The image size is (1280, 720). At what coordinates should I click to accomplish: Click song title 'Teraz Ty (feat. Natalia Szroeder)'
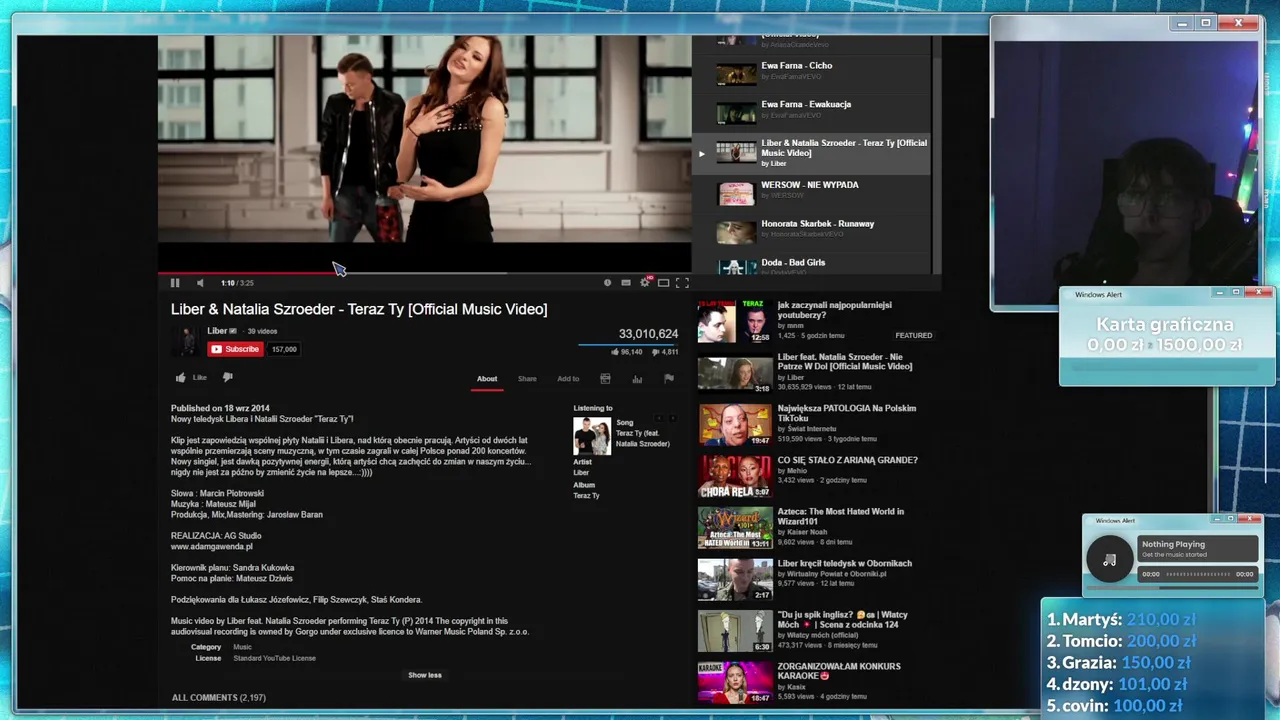pyautogui.click(x=643, y=438)
